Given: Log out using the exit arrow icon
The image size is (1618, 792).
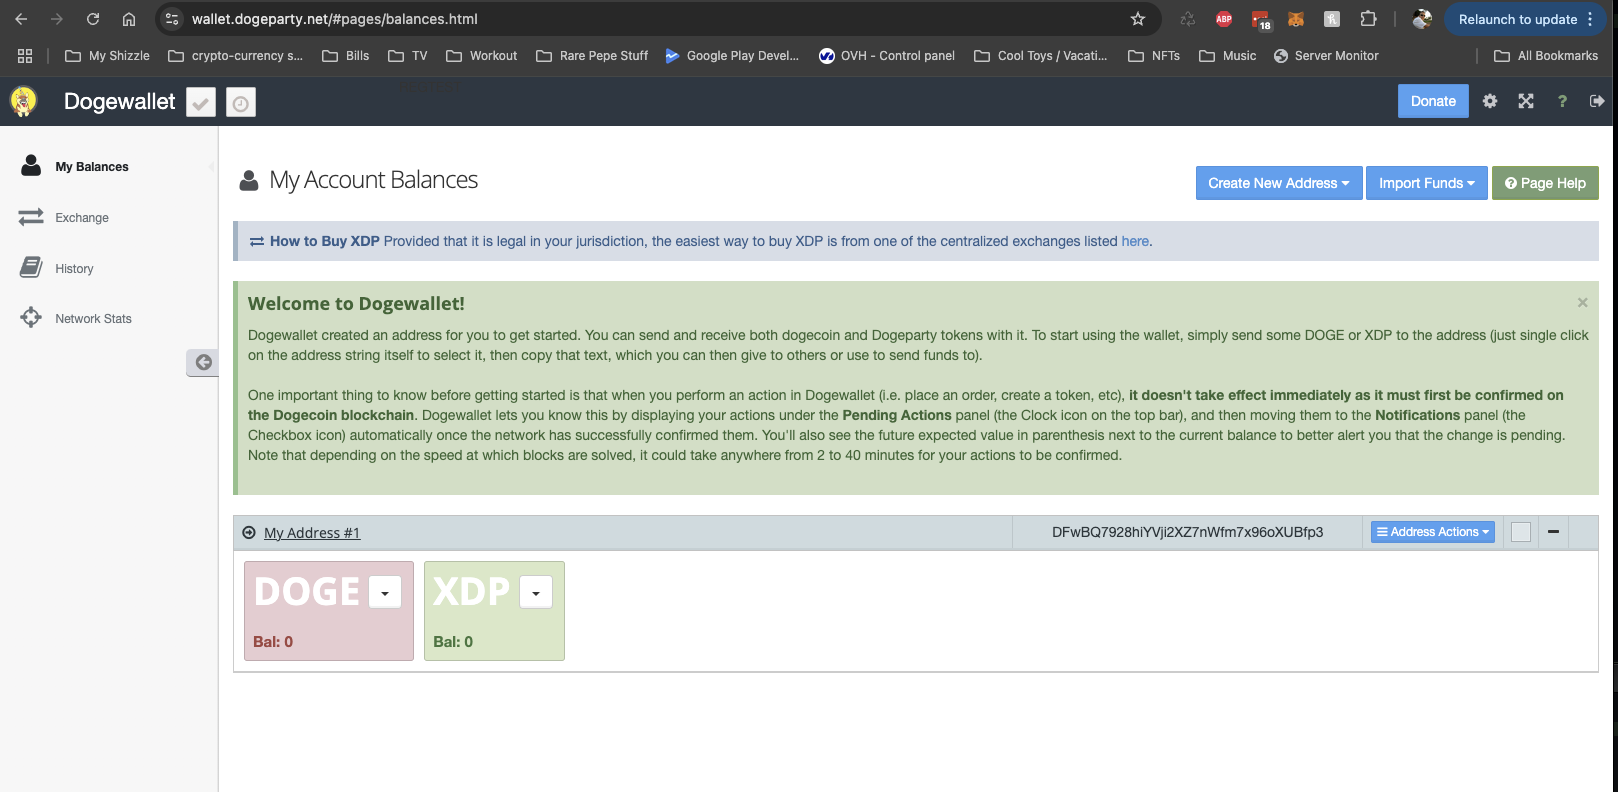Looking at the screenshot, I should click(1597, 101).
